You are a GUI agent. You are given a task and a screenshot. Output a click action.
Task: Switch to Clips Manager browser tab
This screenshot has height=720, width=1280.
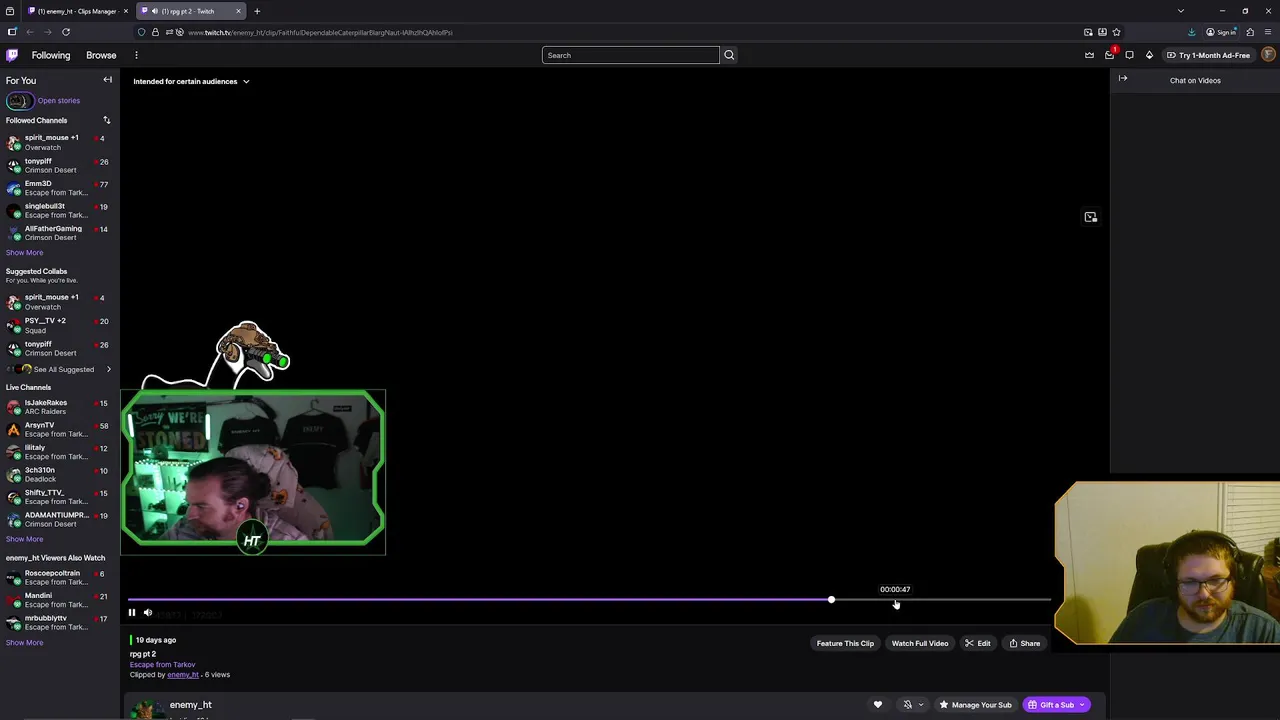click(x=78, y=11)
